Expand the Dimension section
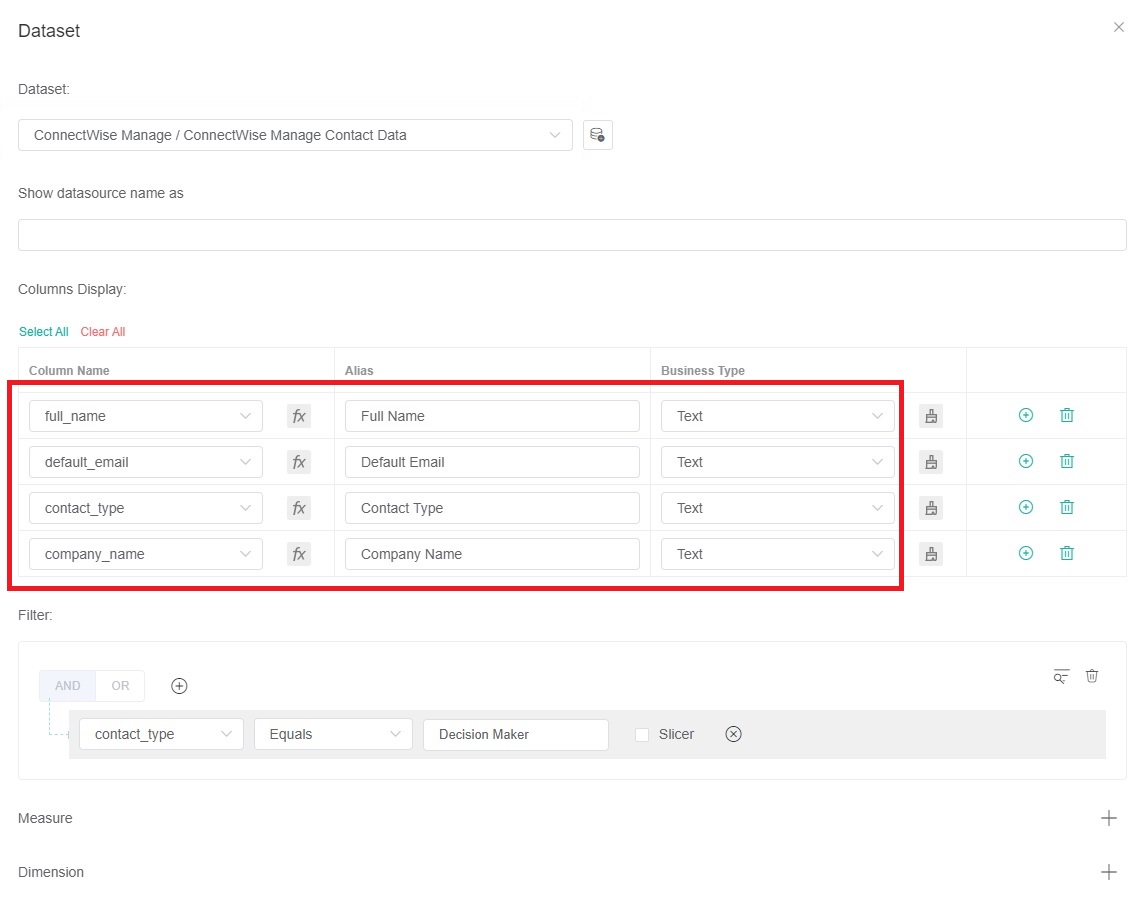Viewport: 1143px width, 903px height. (x=1108, y=871)
